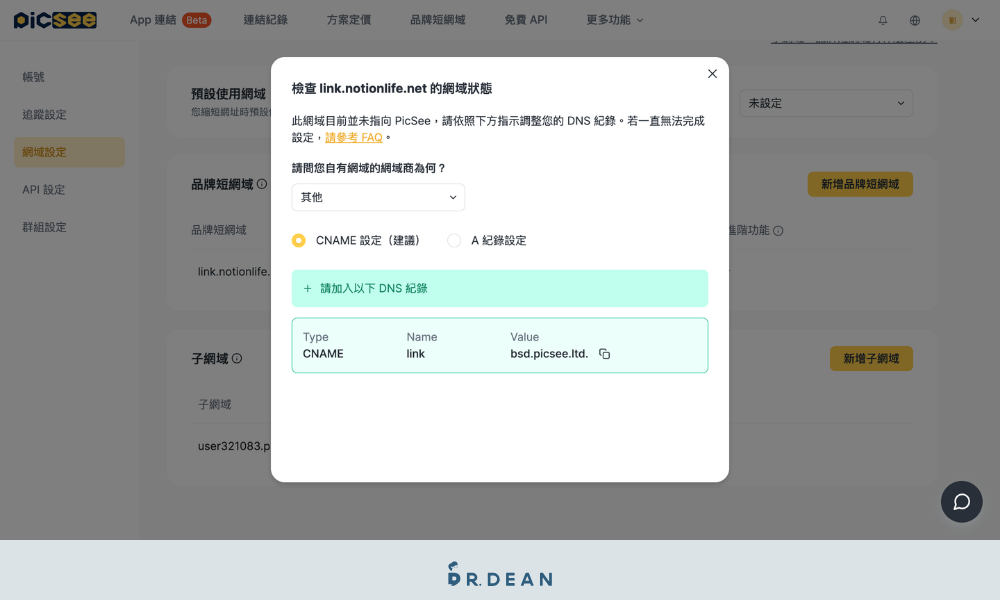
Task: Click the Dr. Dean logo
Action: (500, 574)
